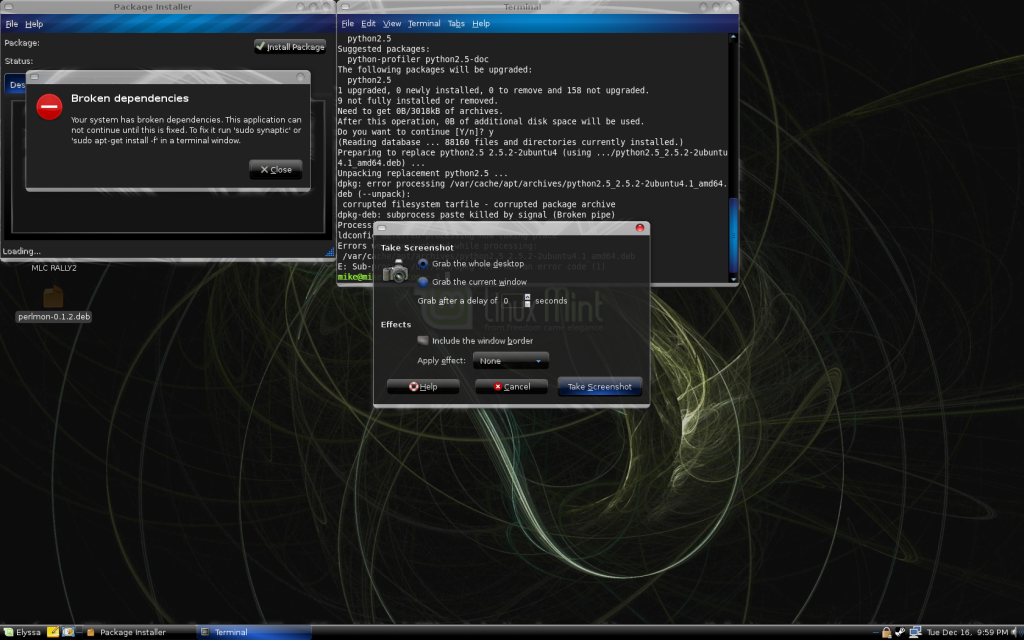Click the lock icon in system tray
The width and height of the screenshot is (1024, 640).
(886, 632)
